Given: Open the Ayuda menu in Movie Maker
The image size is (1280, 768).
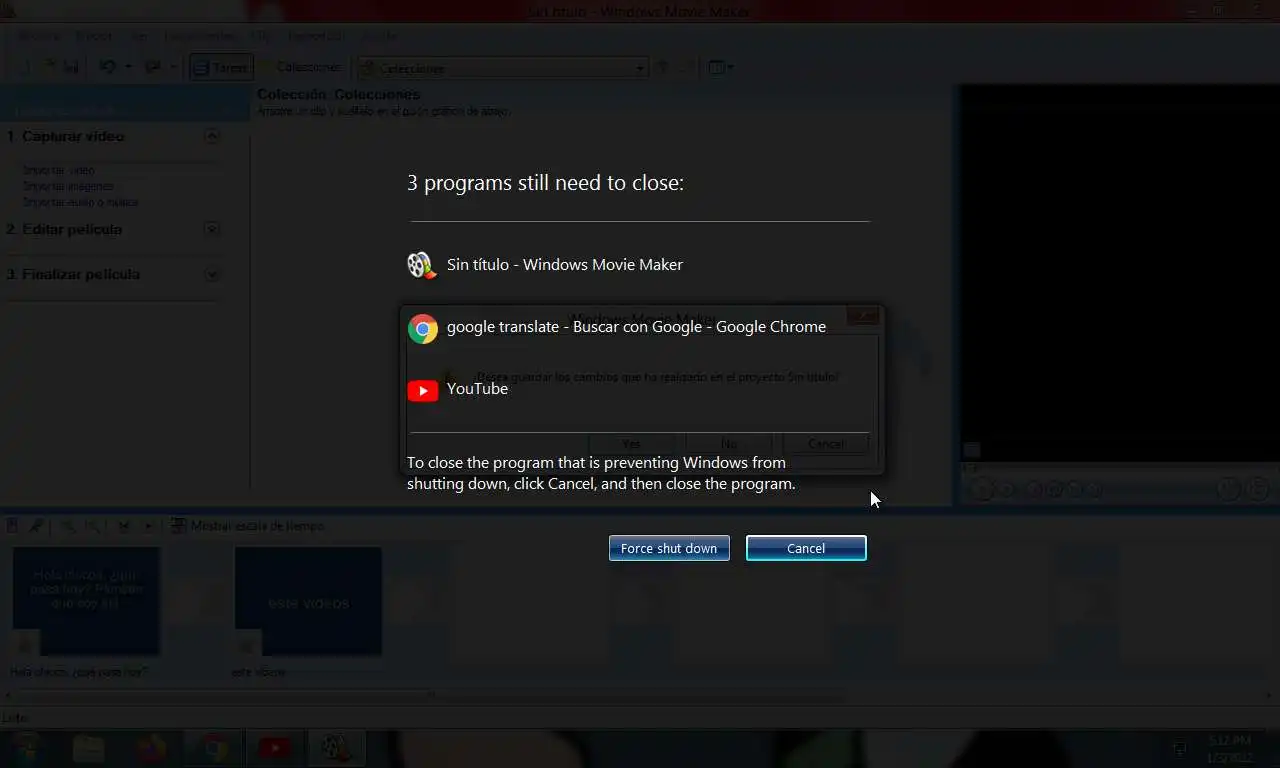Looking at the screenshot, I should coord(378,36).
